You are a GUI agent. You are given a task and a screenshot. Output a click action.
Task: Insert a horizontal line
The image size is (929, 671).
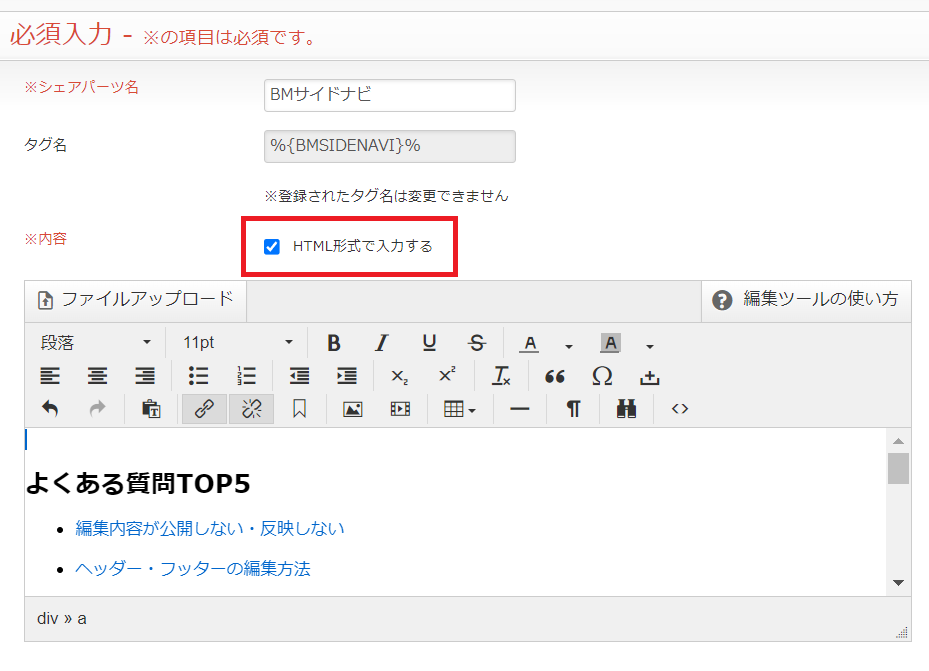click(519, 409)
